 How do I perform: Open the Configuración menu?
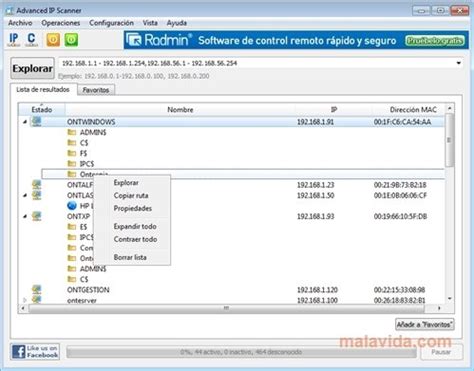click(111, 23)
